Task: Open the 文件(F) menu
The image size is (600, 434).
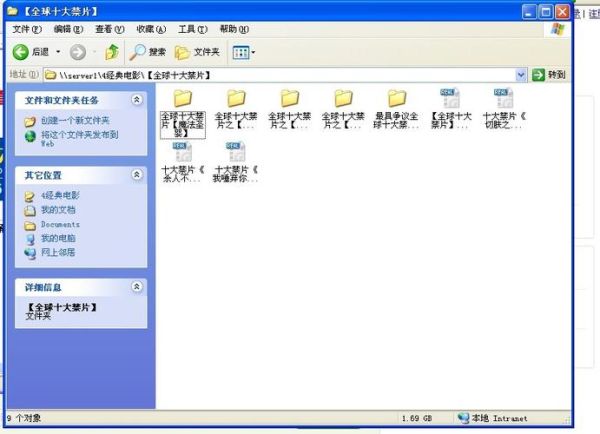Action: point(27,30)
